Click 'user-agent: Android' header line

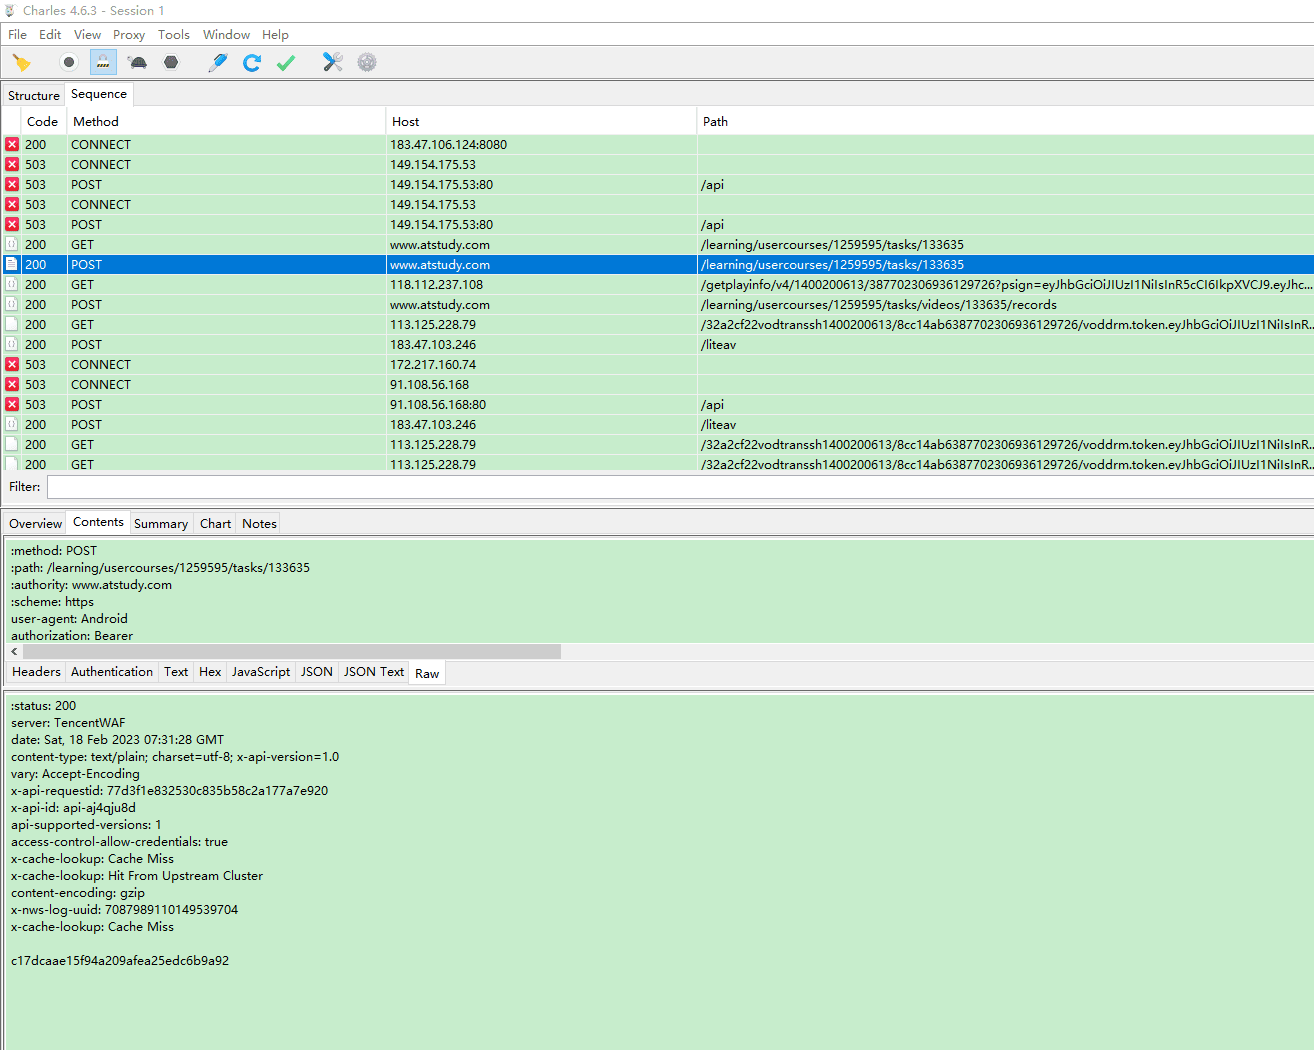coord(69,618)
